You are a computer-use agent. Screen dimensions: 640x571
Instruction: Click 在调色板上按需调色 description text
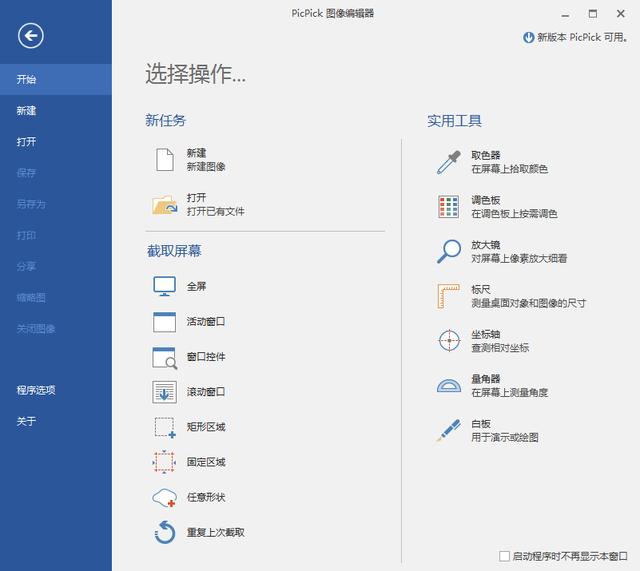tap(514, 214)
